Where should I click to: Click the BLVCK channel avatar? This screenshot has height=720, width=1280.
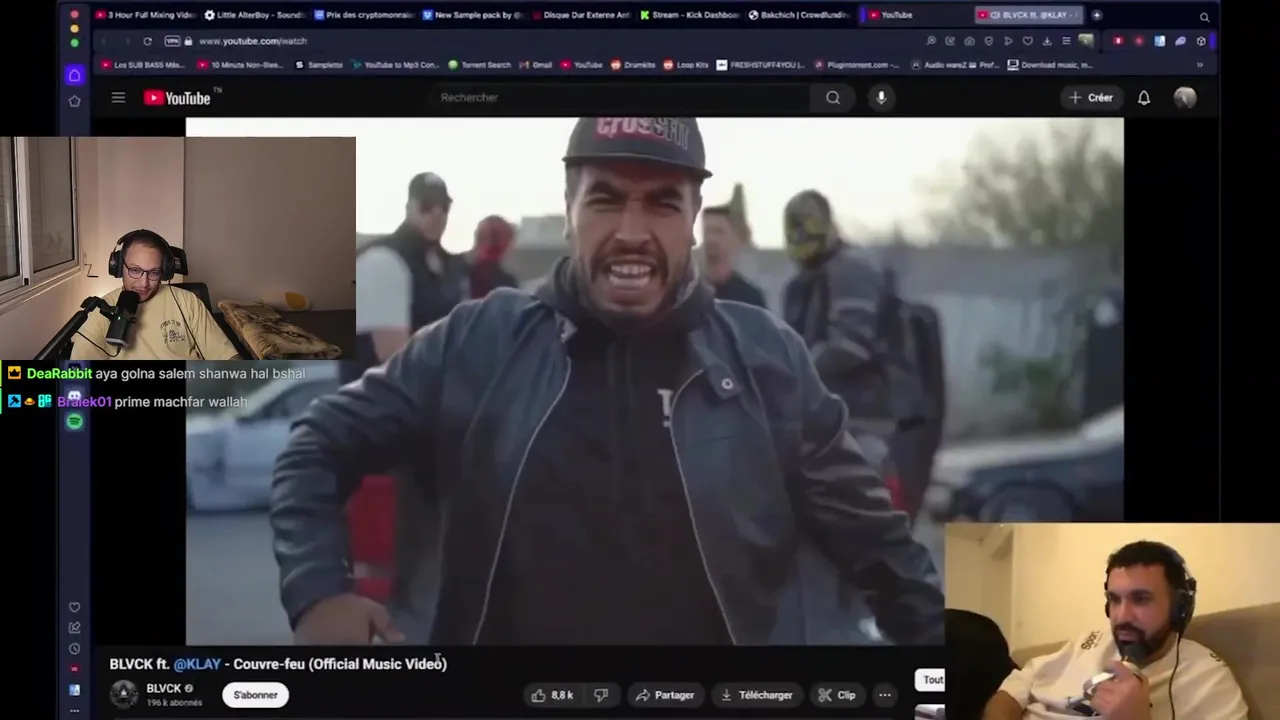[x=124, y=694]
